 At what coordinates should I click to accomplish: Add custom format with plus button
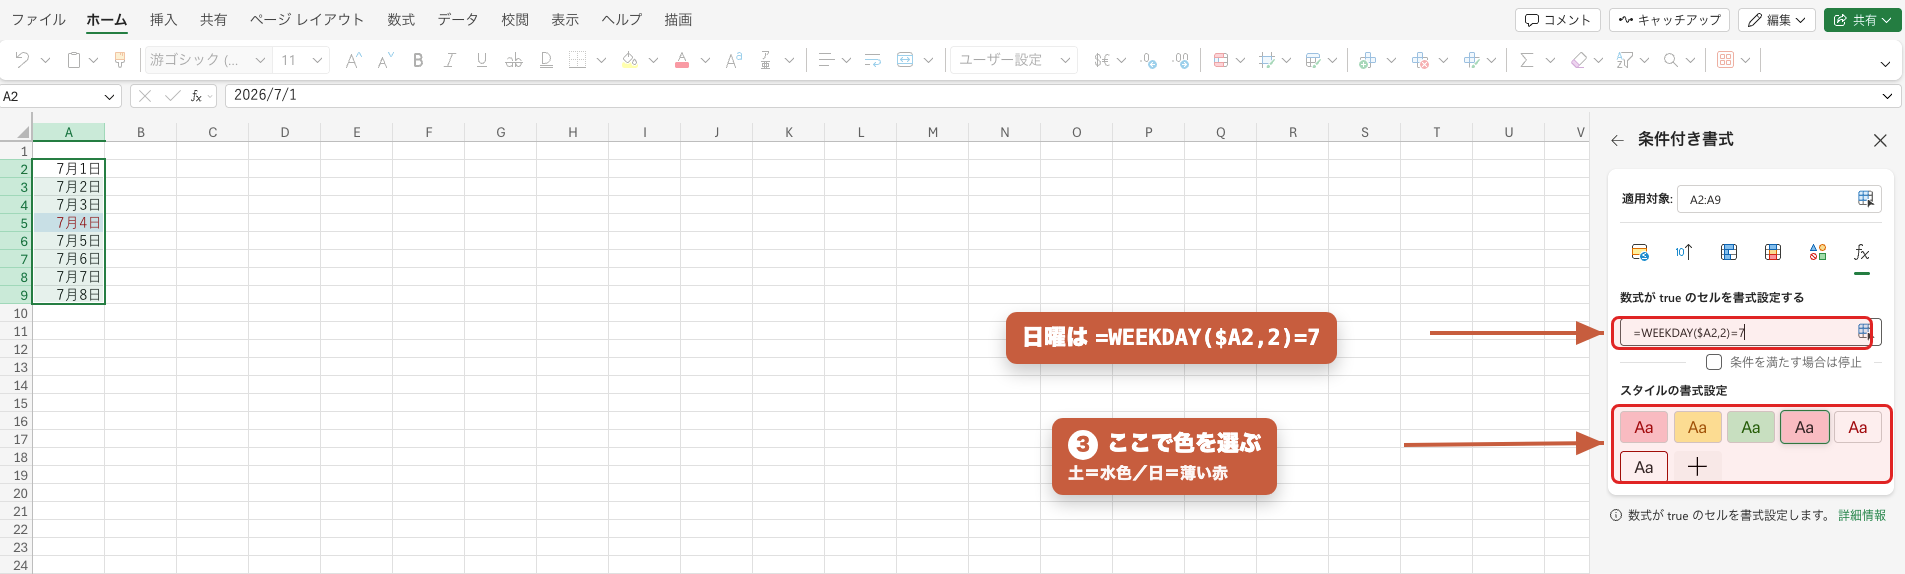point(1697,467)
